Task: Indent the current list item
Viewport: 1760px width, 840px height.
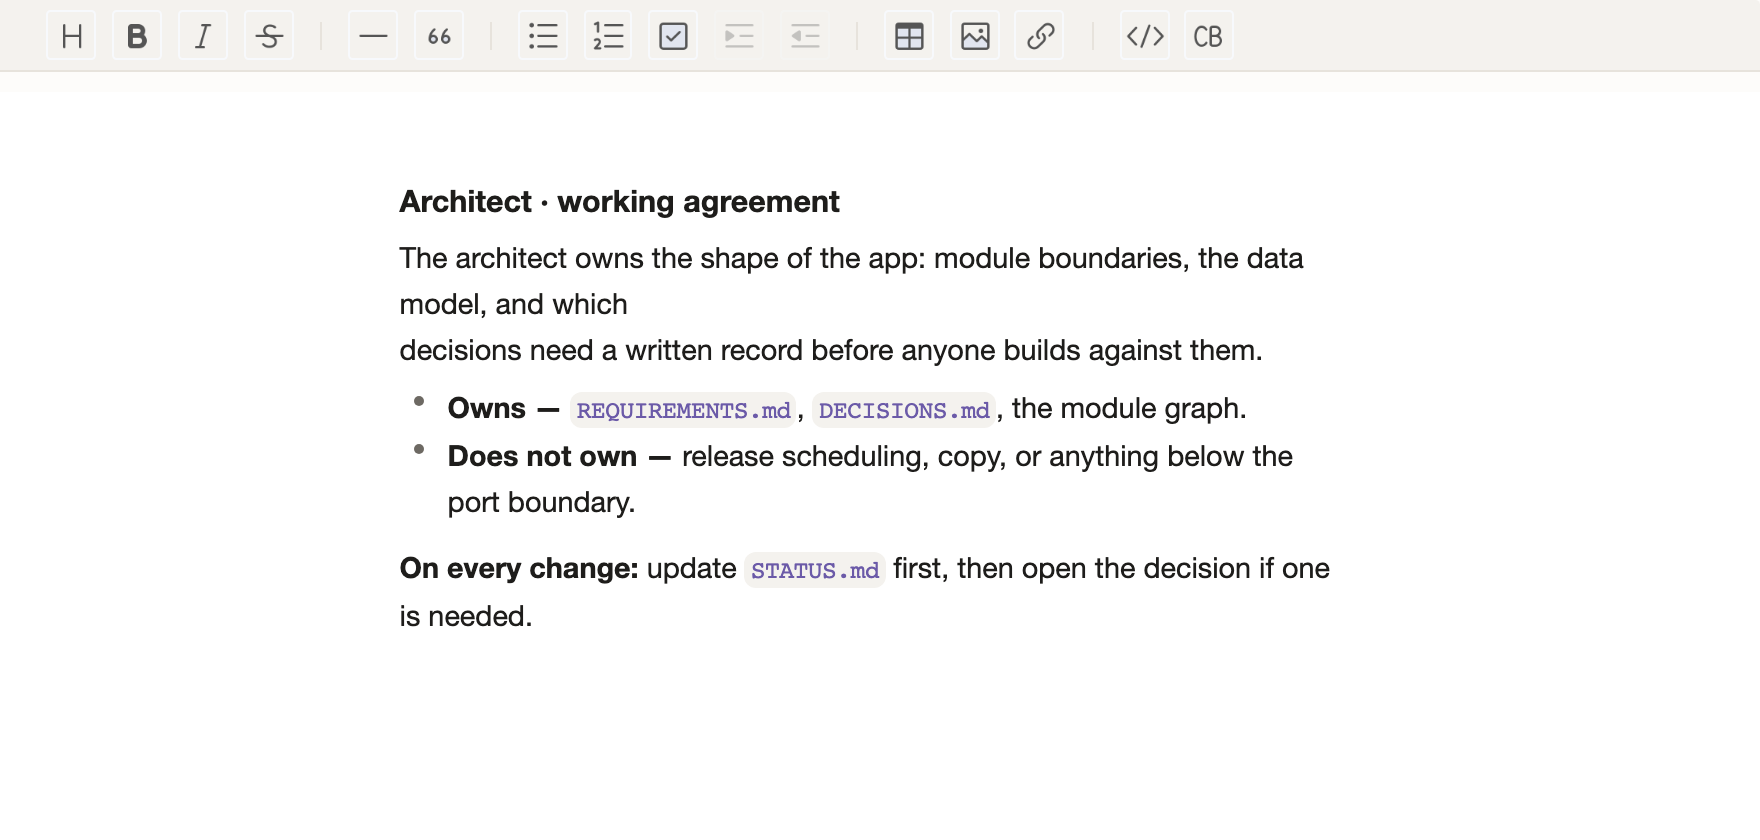Action: [x=739, y=36]
